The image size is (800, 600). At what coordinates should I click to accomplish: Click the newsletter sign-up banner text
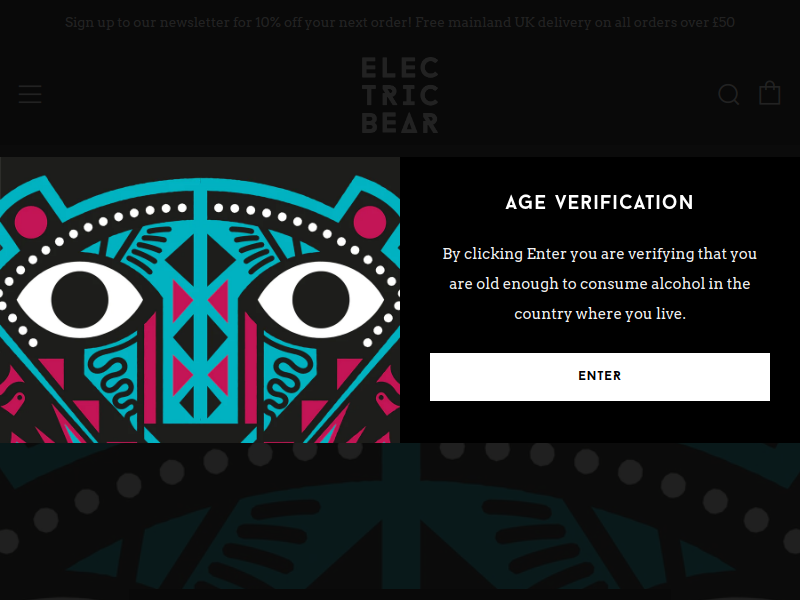pyautogui.click(x=234, y=22)
